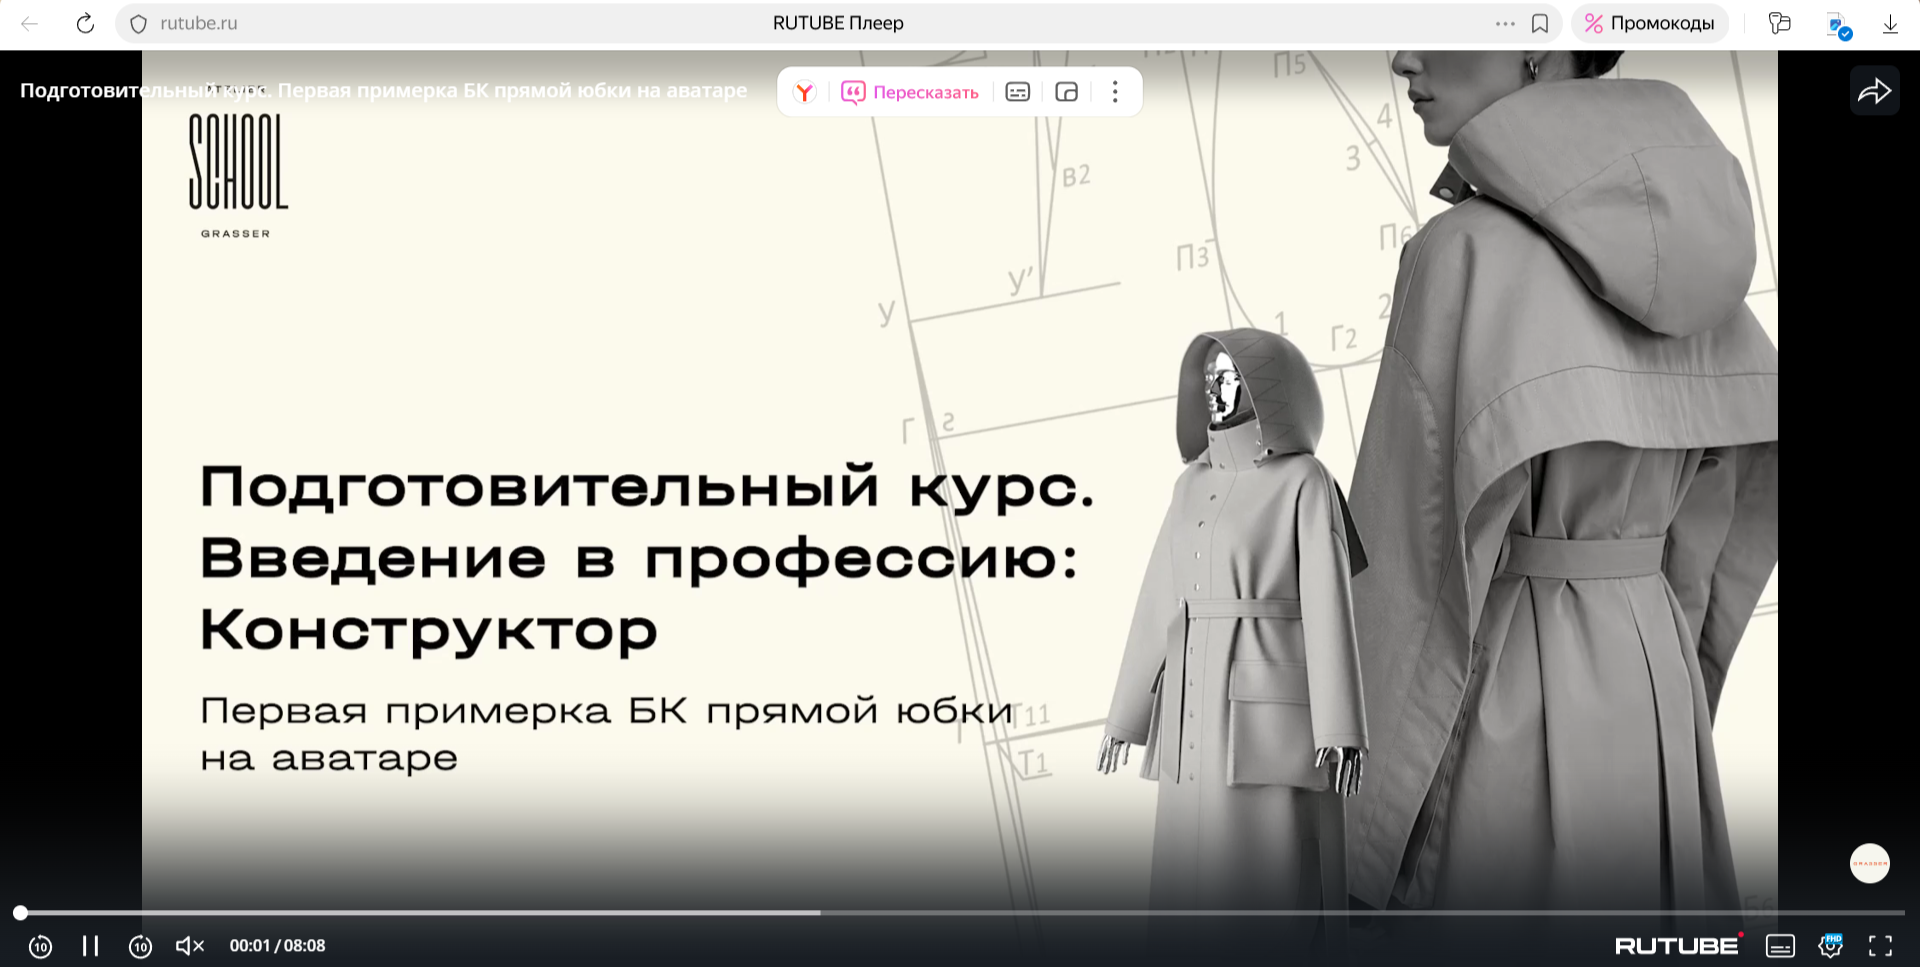This screenshot has height=967, width=1920.
Task: Skip forward 10 seconds
Action: click(140, 946)
